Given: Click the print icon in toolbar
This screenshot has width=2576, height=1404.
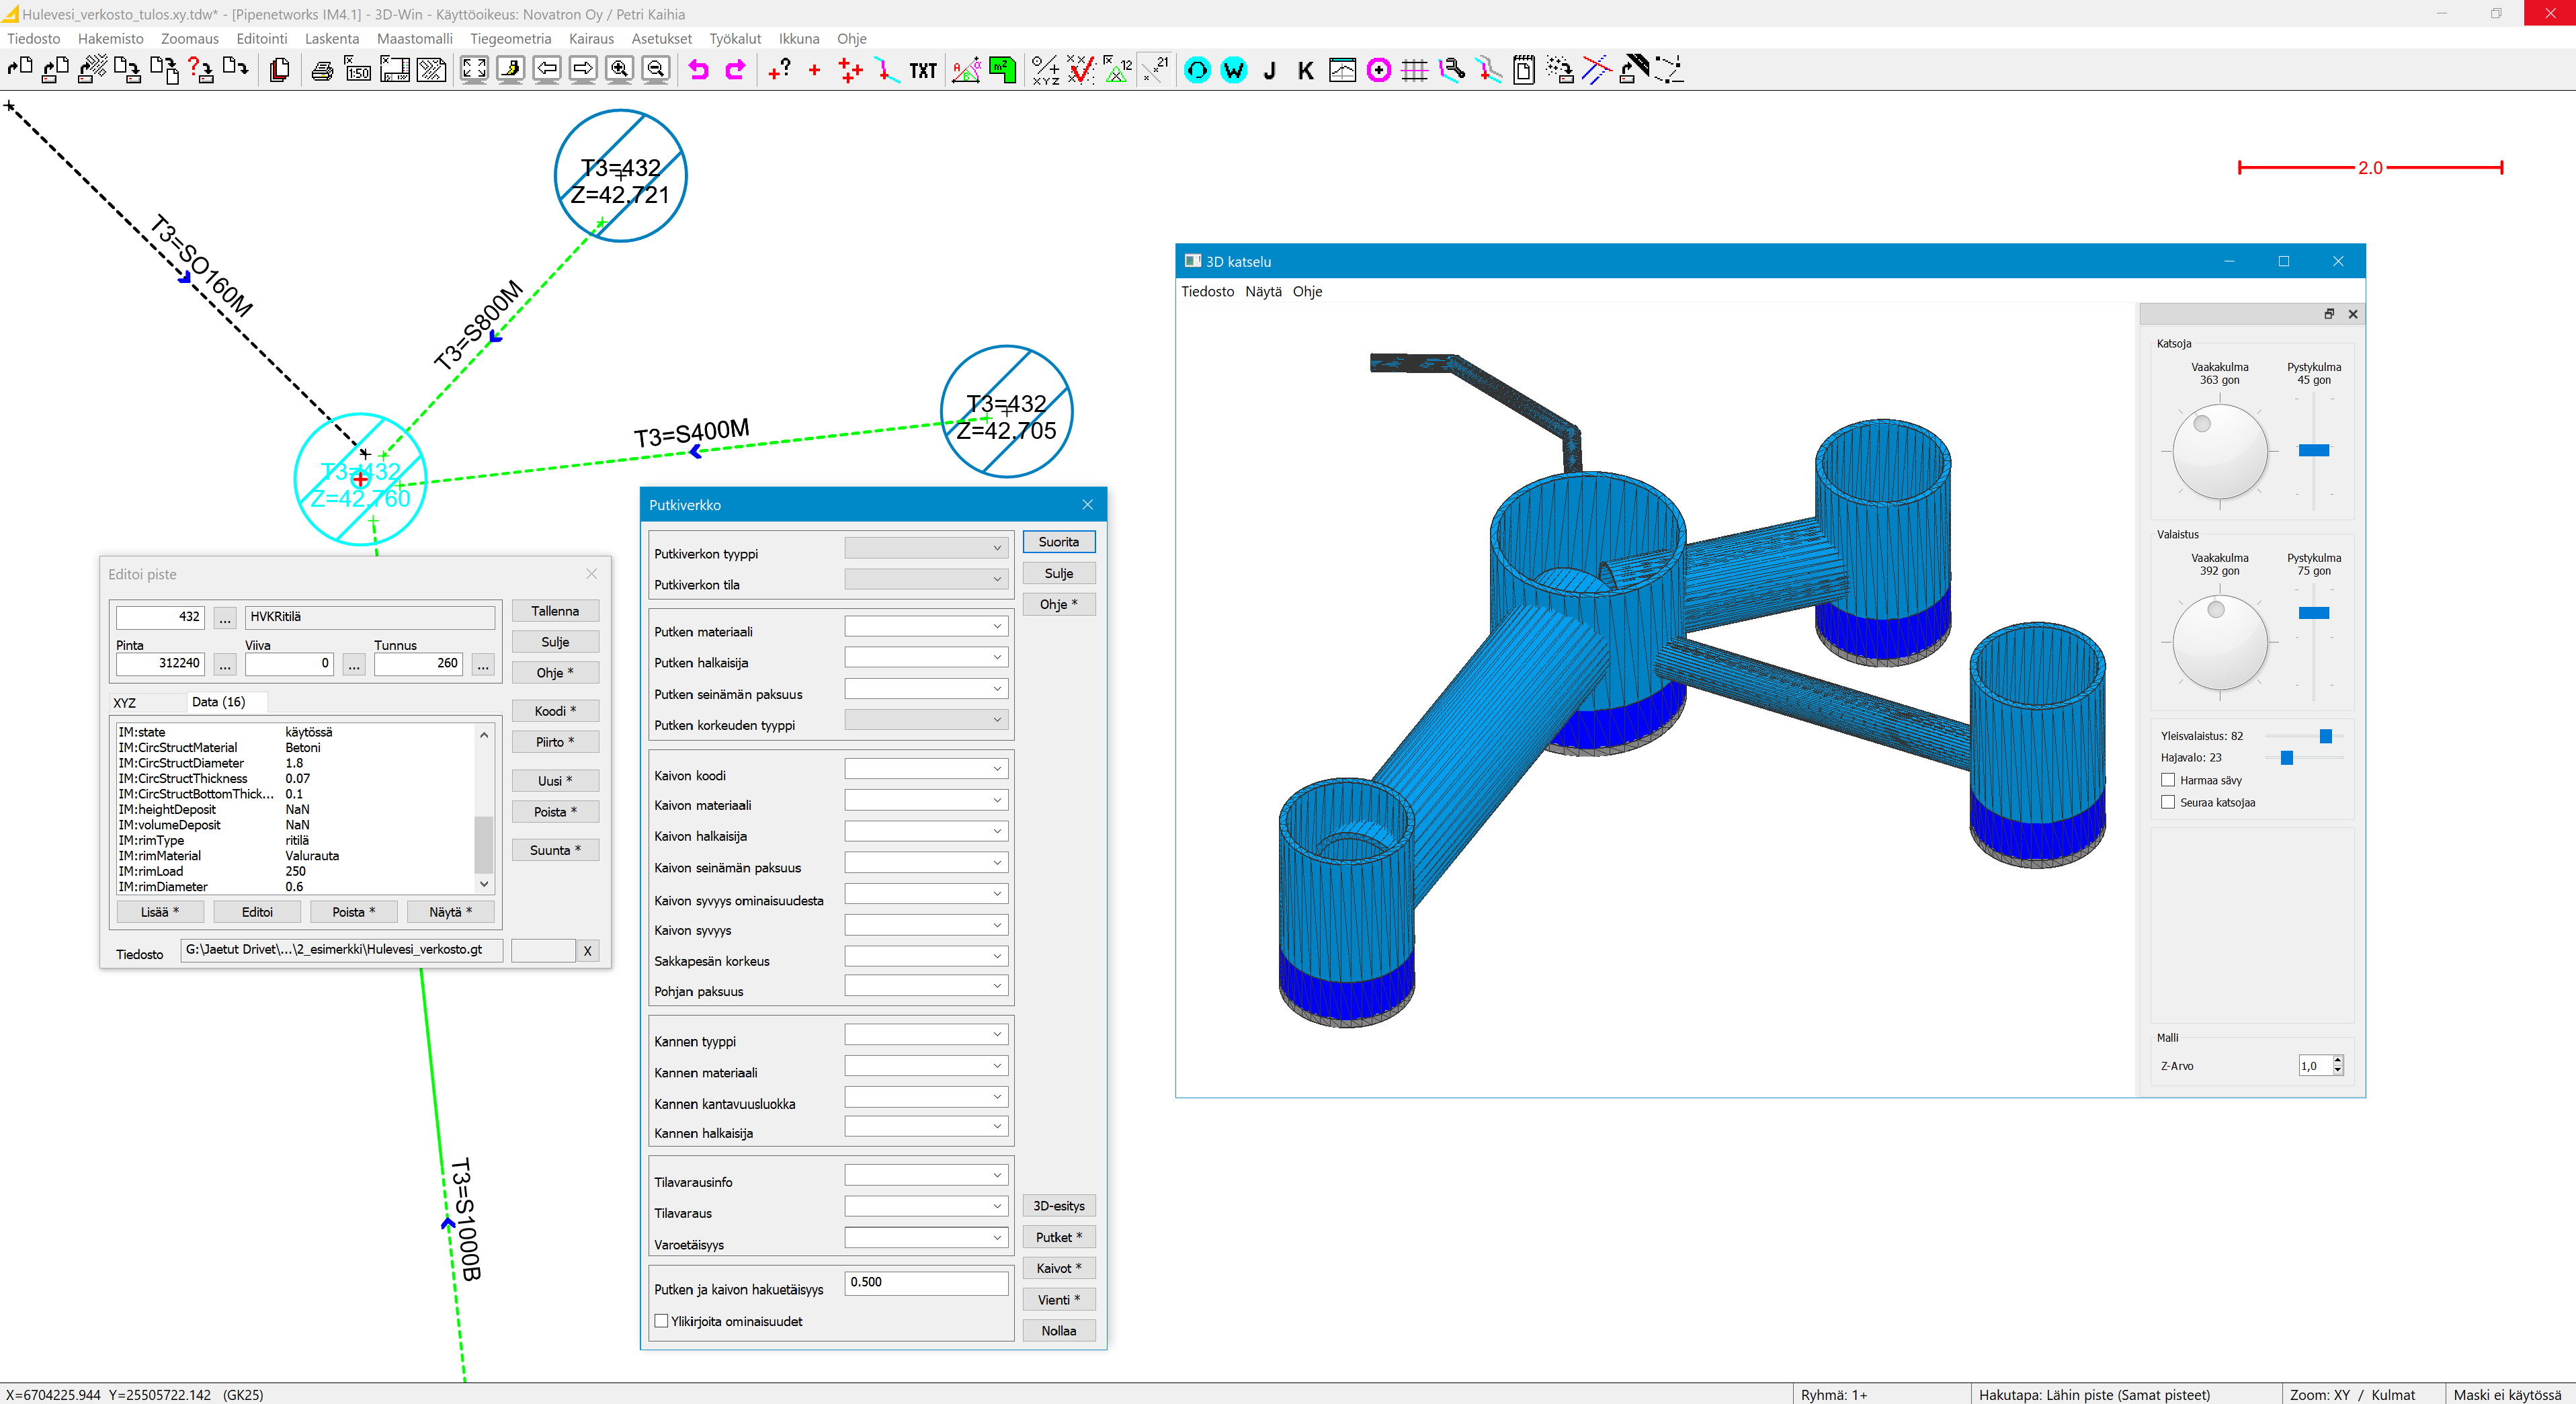Looking at the screenshot, I should (x=322, y=70).
